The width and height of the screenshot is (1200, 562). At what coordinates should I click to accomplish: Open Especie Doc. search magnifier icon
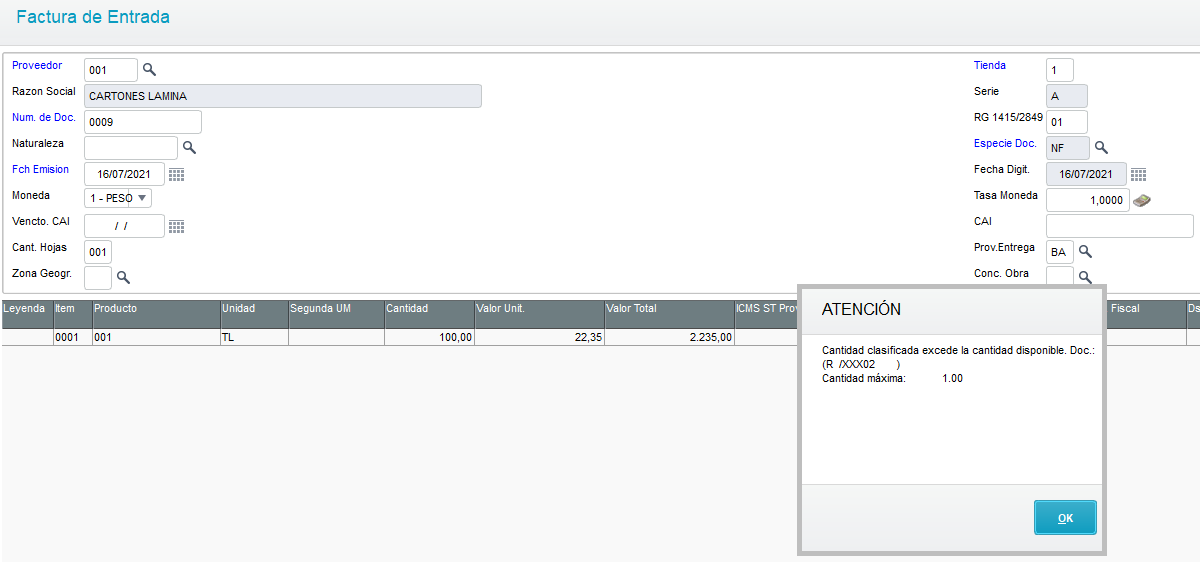point(1101,148)
